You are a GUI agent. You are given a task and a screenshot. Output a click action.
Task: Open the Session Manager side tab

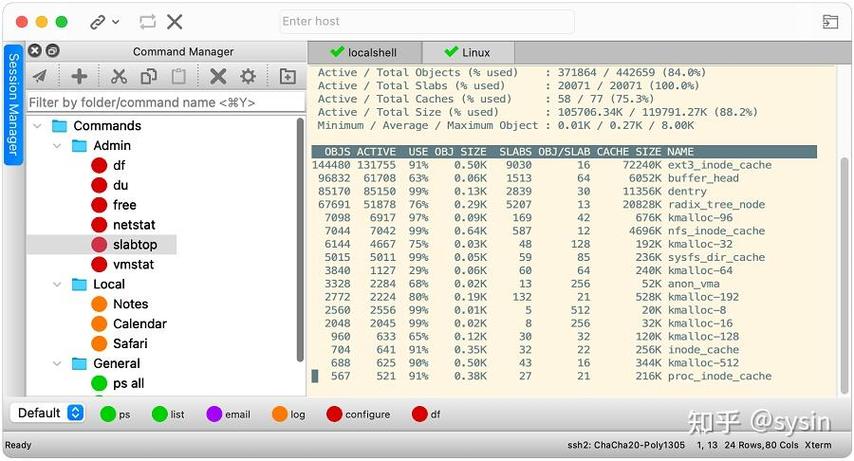click(14, 105)
